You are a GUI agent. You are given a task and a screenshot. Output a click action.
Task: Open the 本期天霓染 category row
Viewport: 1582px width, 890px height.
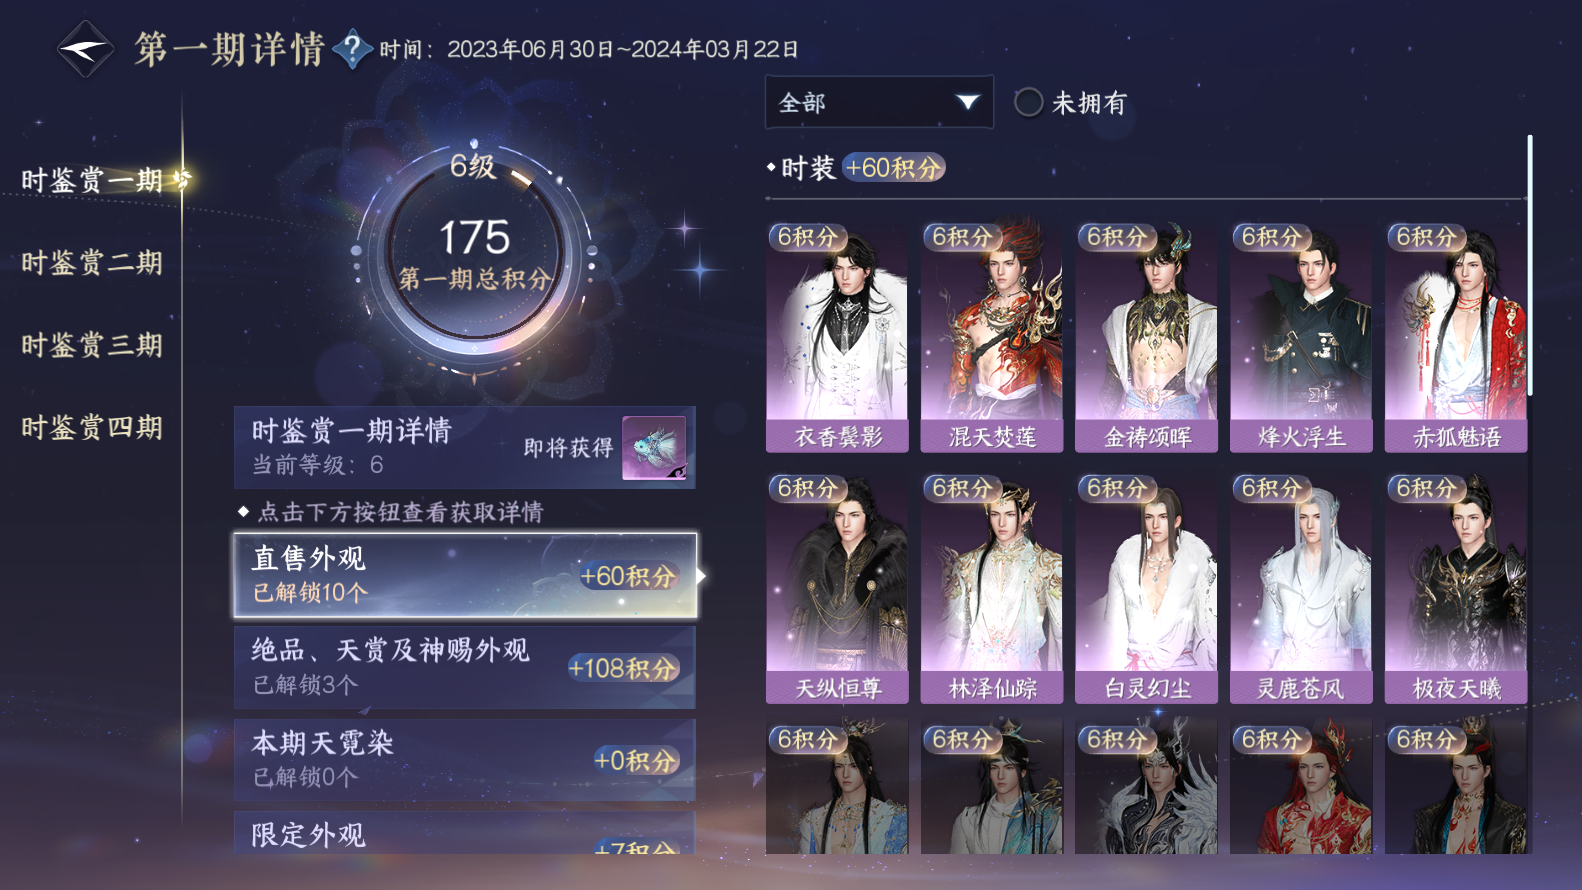[465, 760]
